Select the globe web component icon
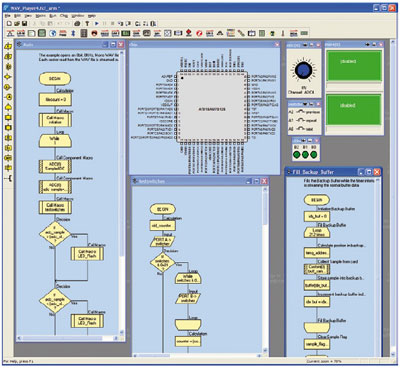This screenshot has width=400, height=368. (52, 33)
